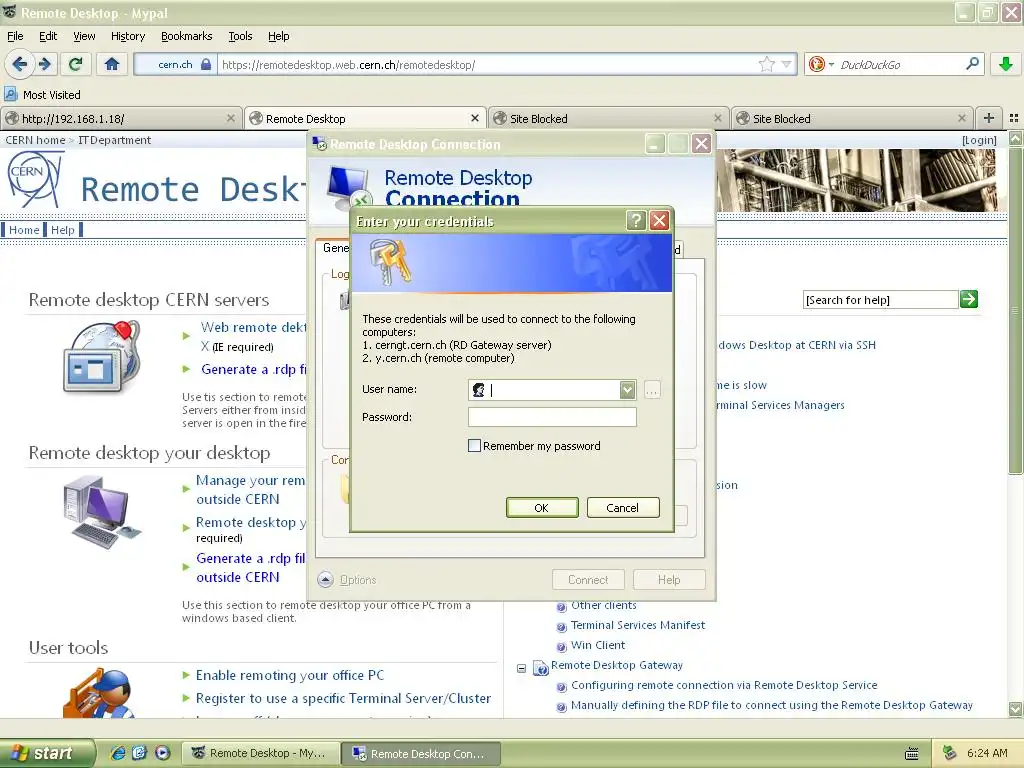Viewport: 1024px width, 768px height.
Task: Click the CERN home breadcrumb link
Action: [35, 140]
